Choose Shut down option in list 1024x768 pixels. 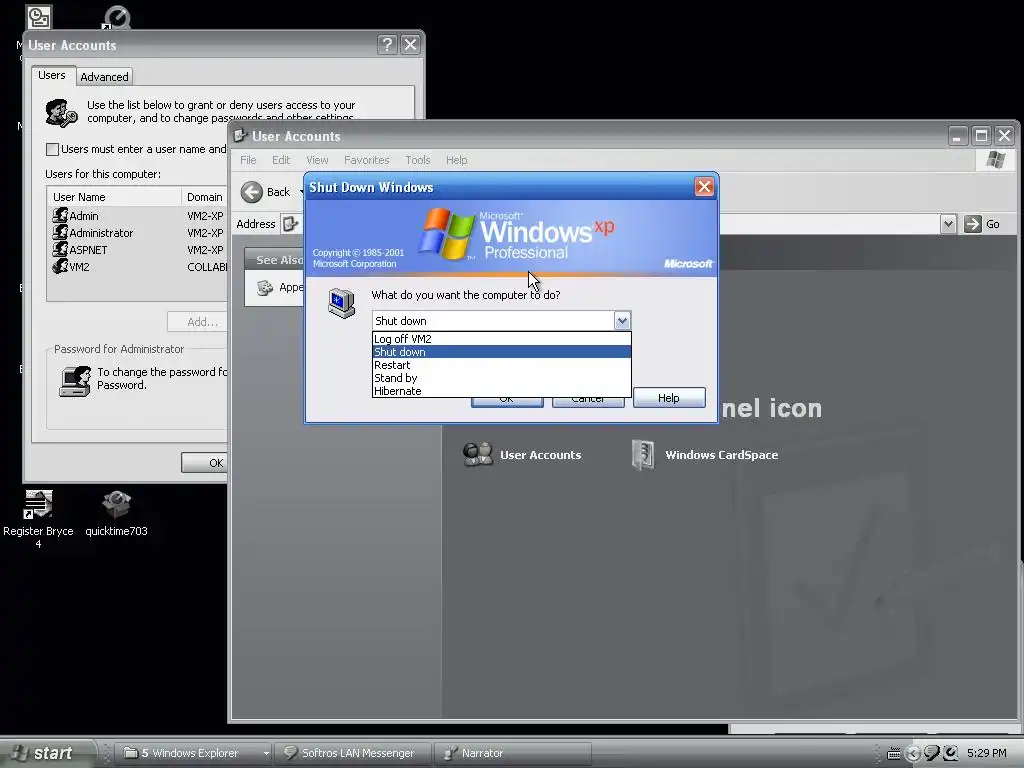(501, 352)
